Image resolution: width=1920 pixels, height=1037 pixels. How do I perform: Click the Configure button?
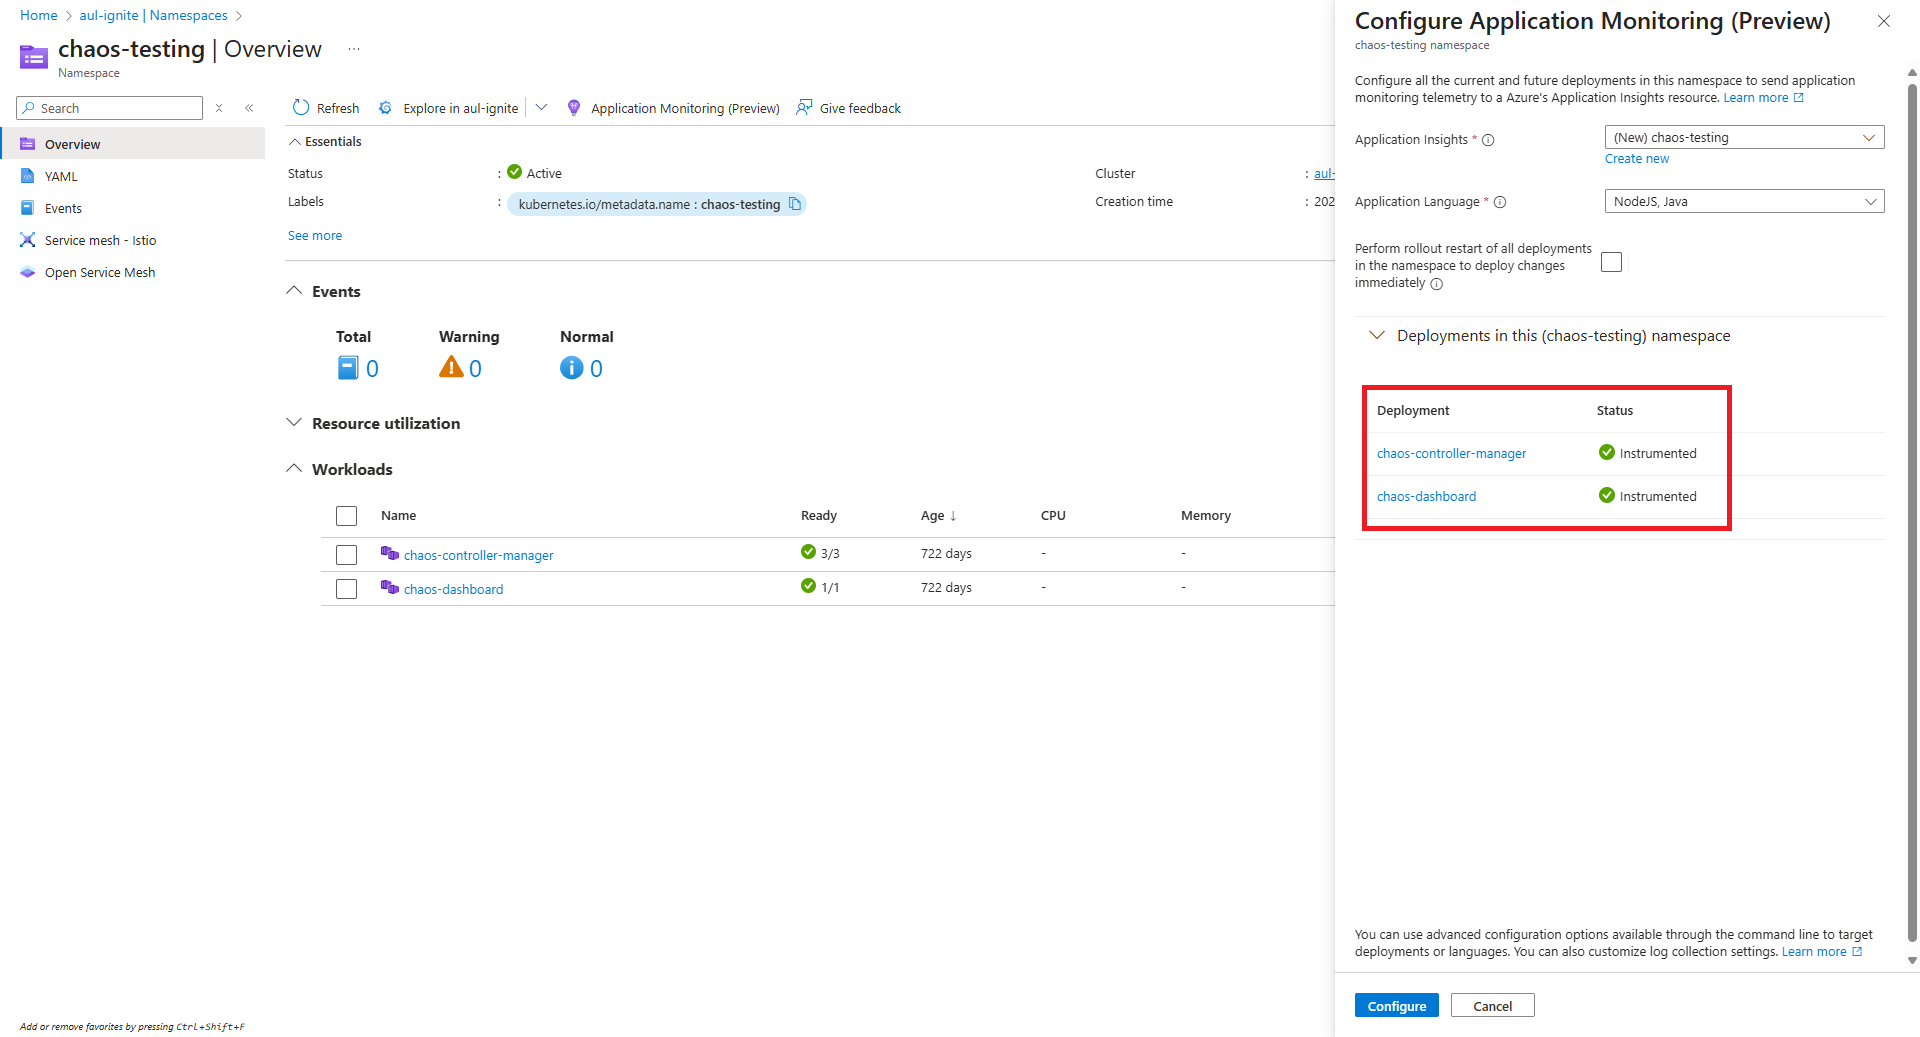coord(1396,1006)
